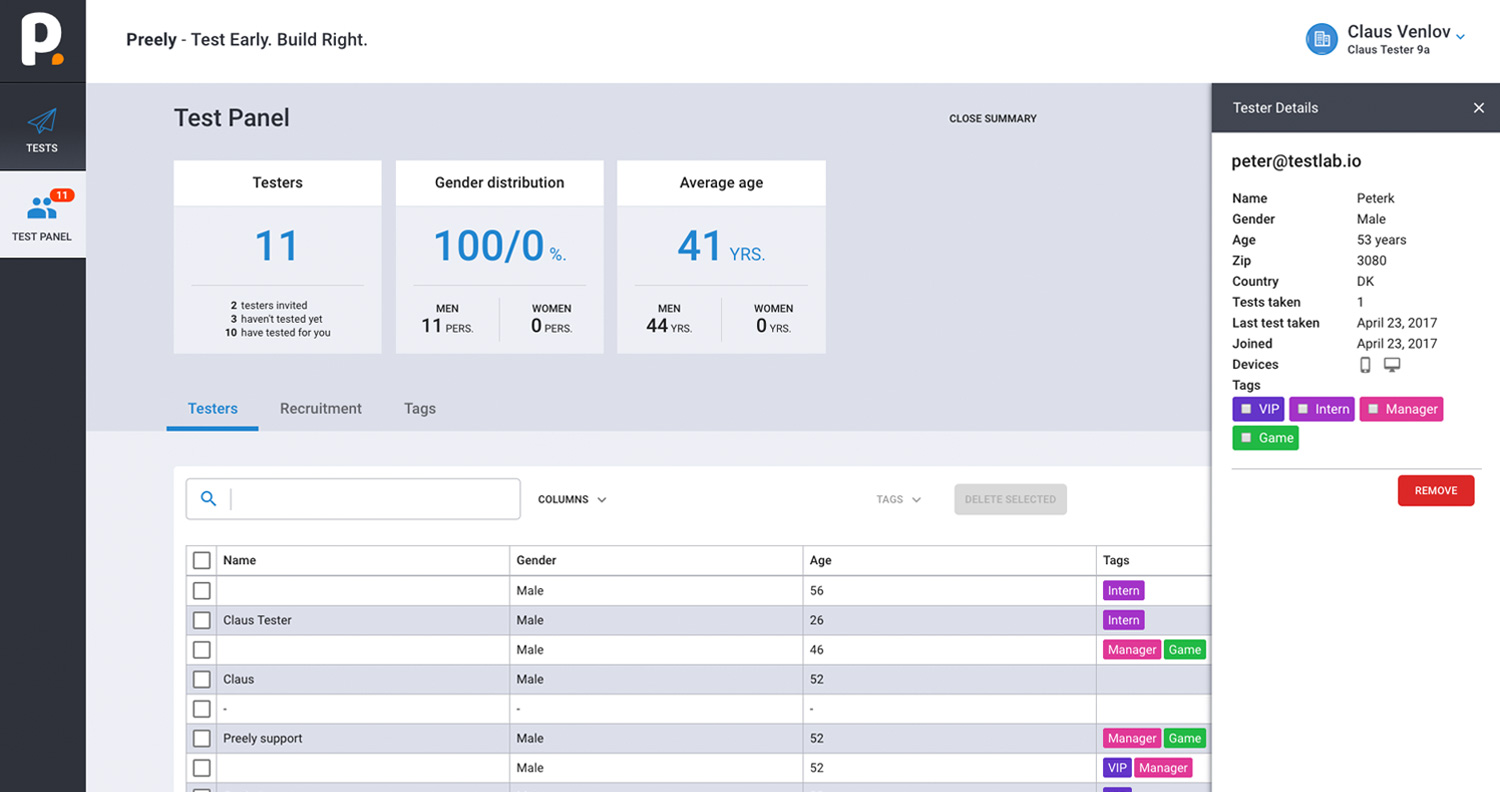Toggle the select-all checkbox in table header

(201, 560)
